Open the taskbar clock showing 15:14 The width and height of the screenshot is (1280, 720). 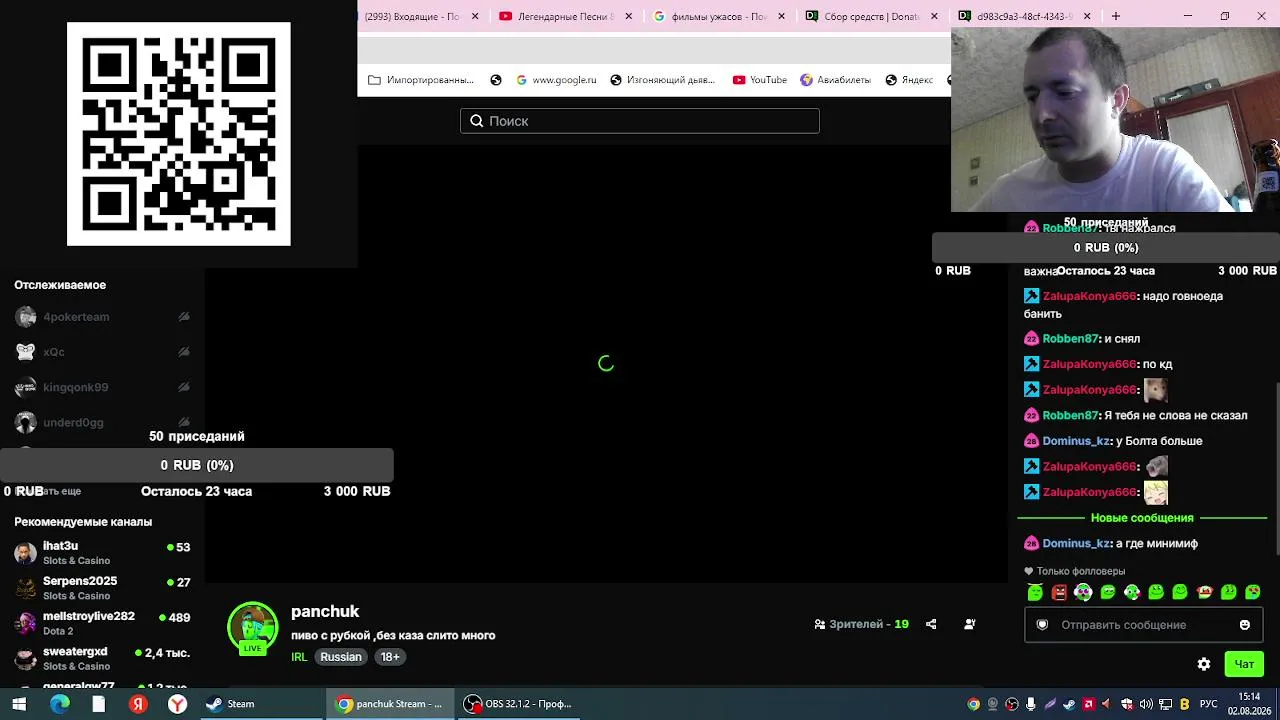[1250, 703]
